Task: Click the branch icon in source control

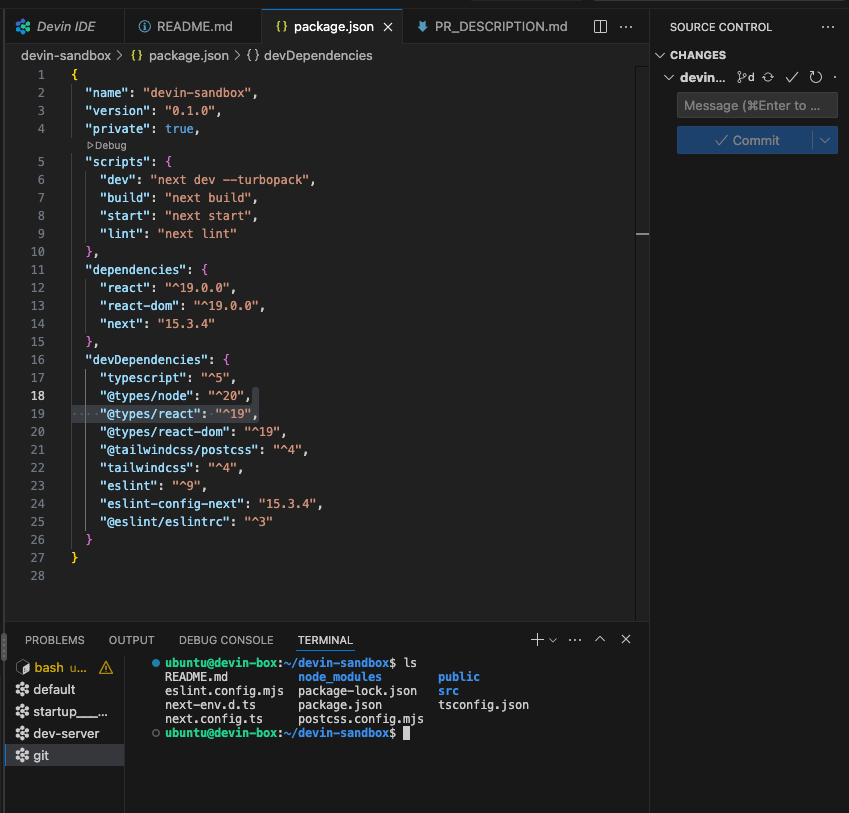Action: coord(745,77)
